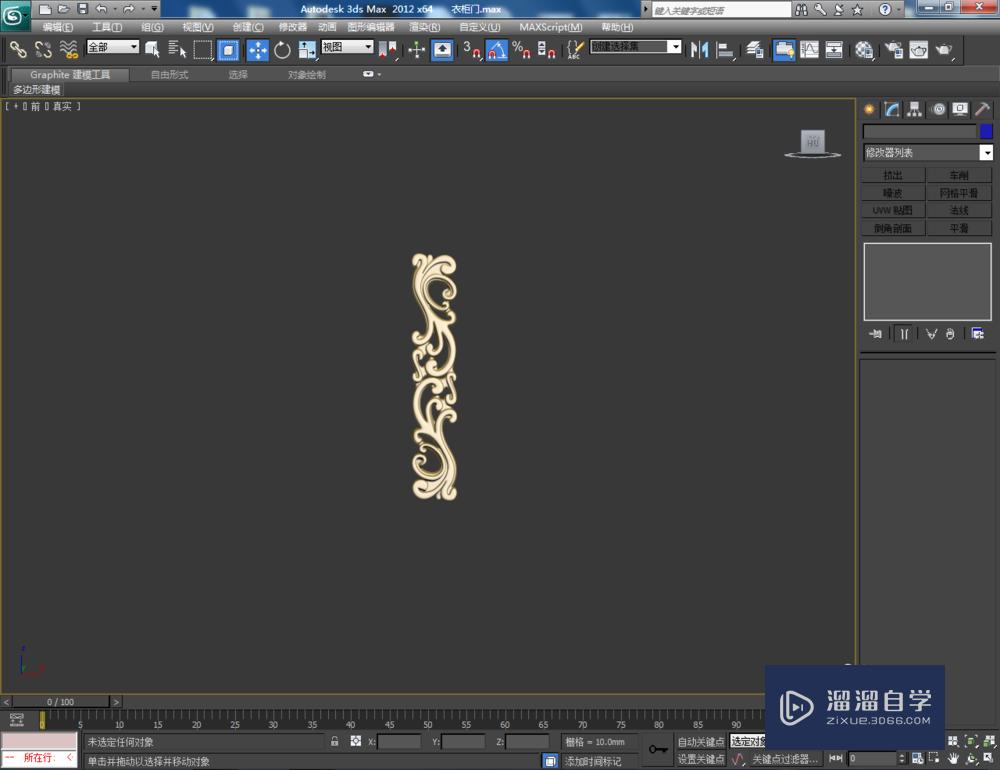The image size is (1000, 770).
Task: Open the Rendered Frame Window icon
Action: (x=918, y=50)
